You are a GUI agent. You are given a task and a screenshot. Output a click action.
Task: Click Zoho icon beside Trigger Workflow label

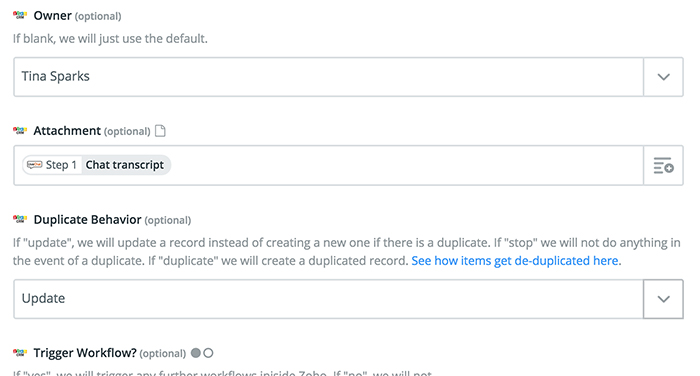[20, 353]
